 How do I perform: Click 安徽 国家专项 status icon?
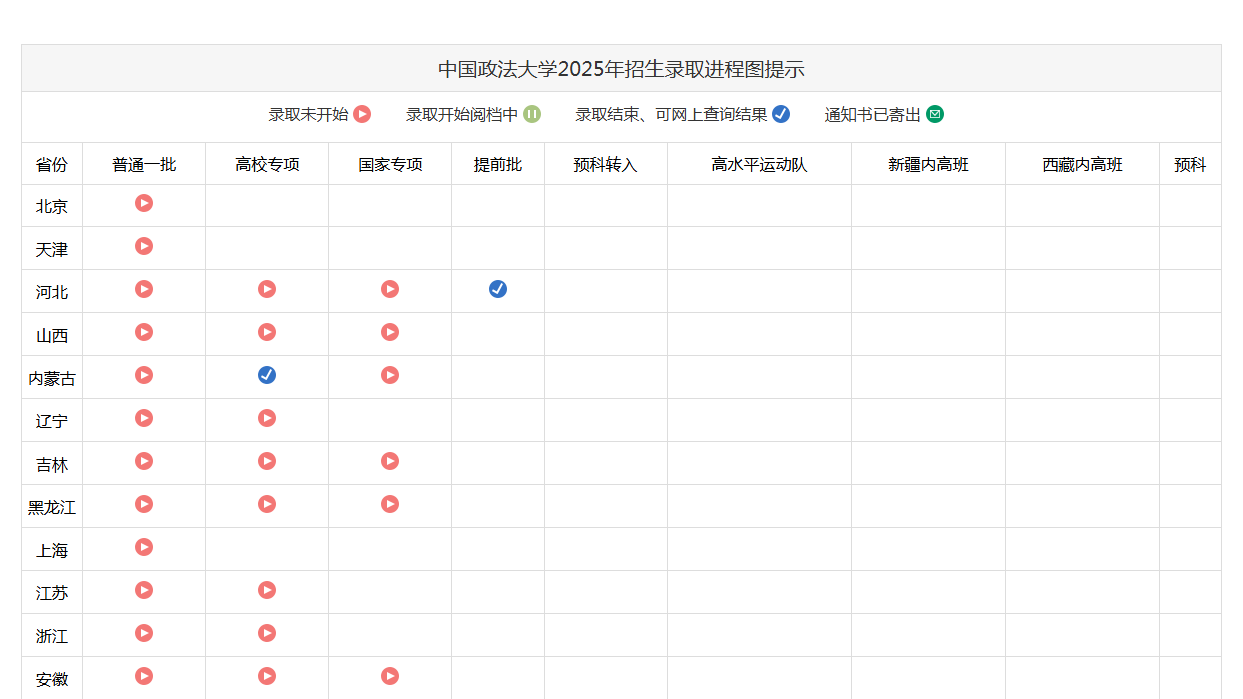pyautogui.click(x=390, y=676)
